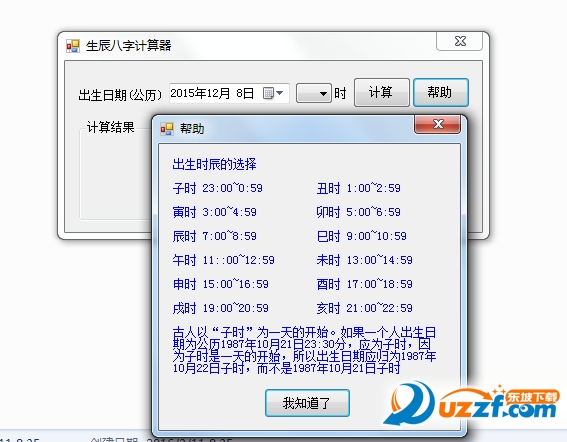Click the text 申时 15:00~16:59

(x=221, y=284)
